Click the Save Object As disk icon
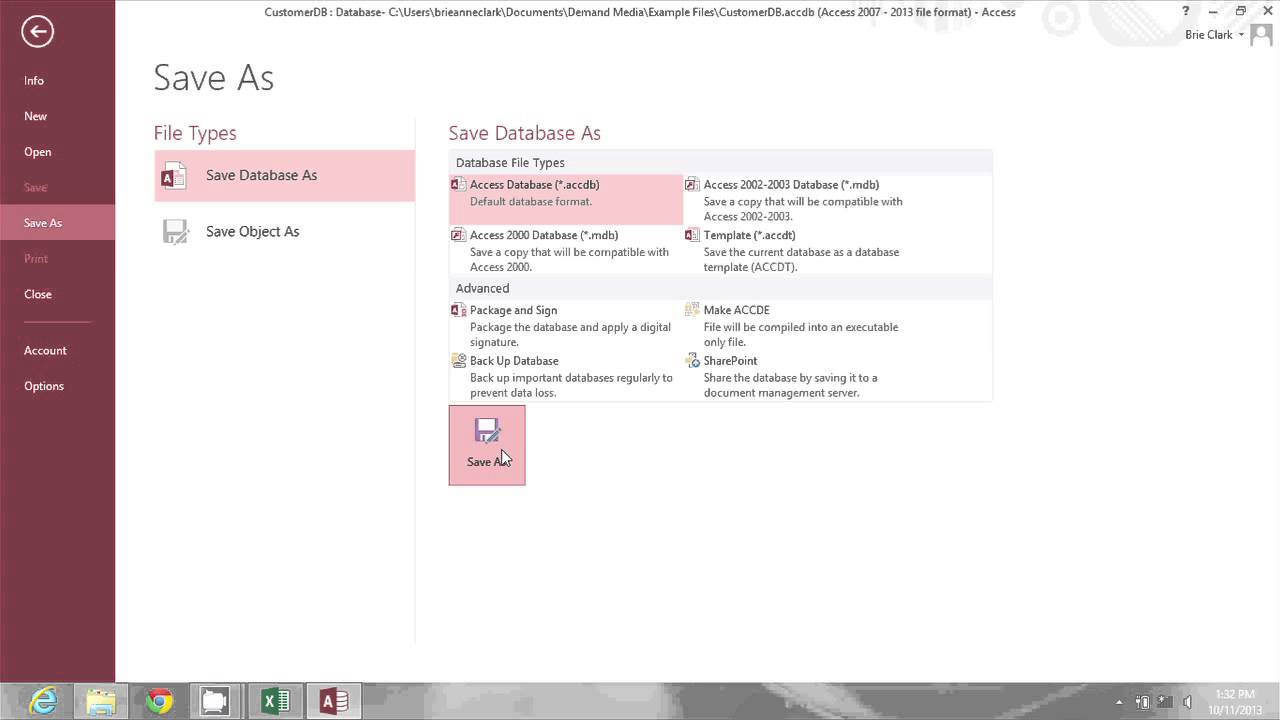The width and height of the screenshot is (1280, 720). (175, 232)
